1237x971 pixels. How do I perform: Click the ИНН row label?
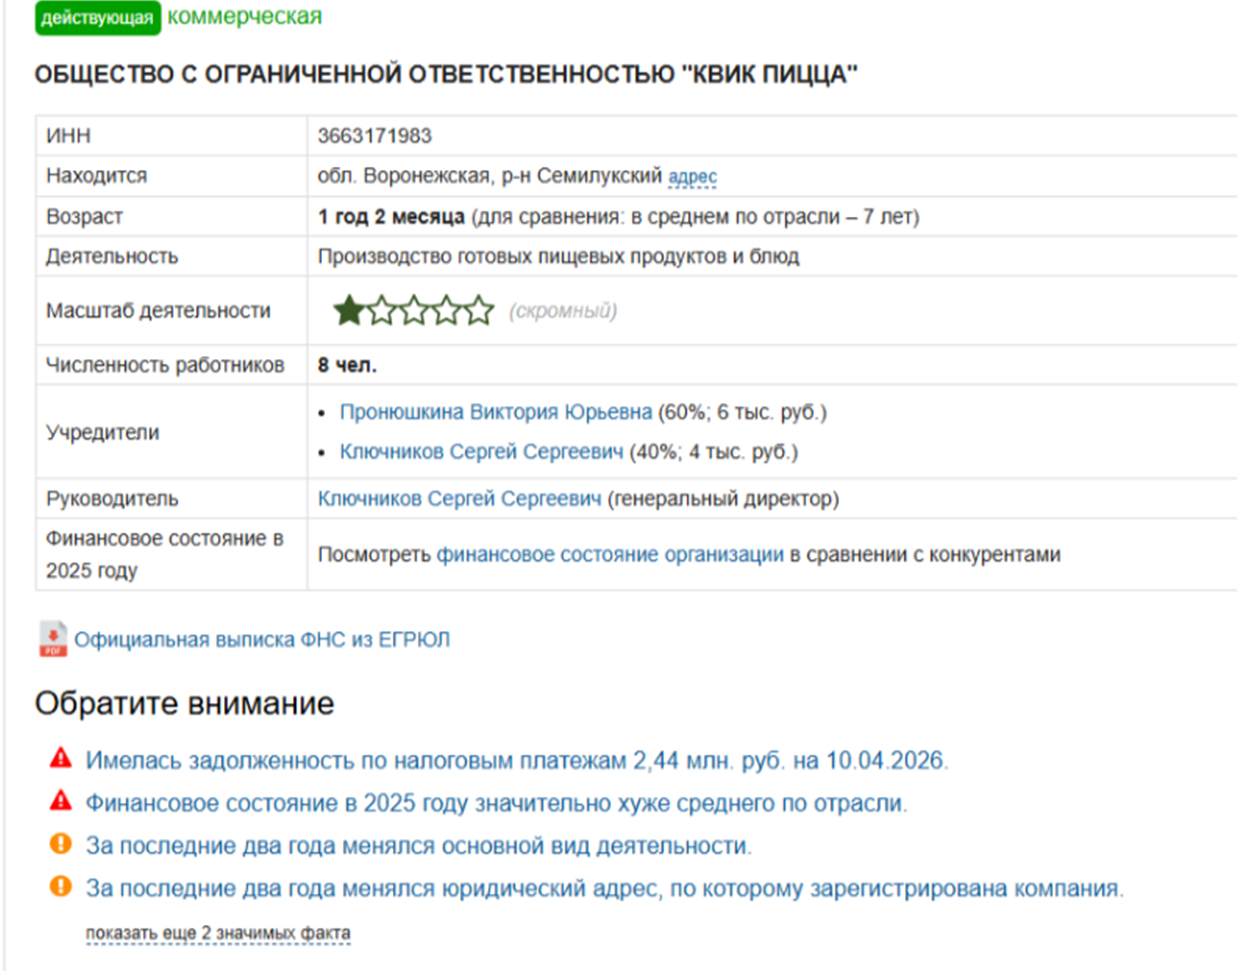(x=68, y=136)
